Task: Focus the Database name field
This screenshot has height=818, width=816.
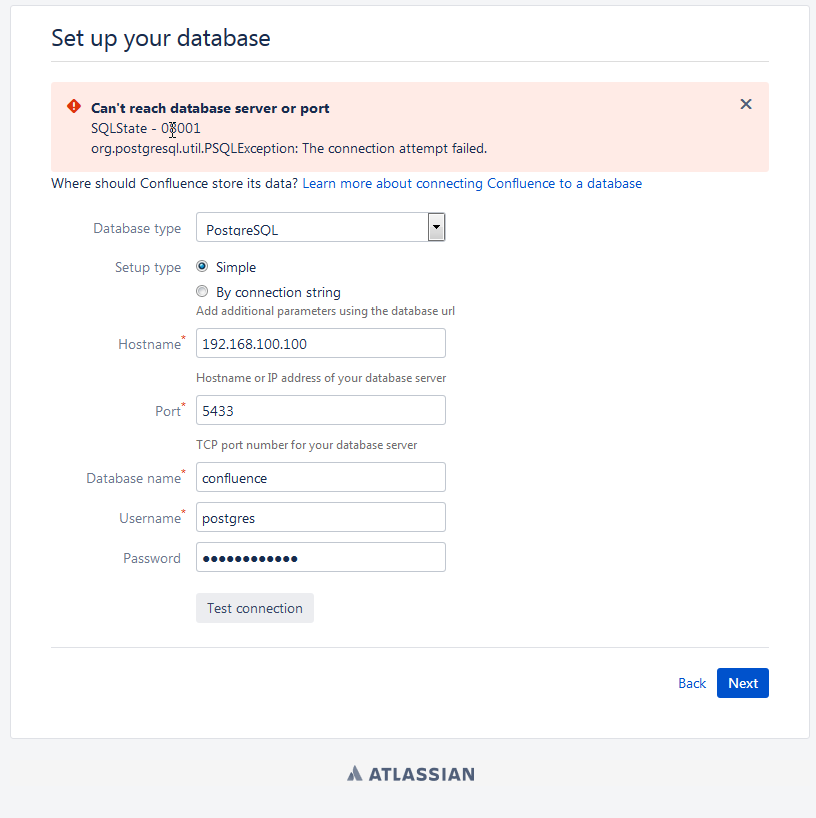Action: (x=320, y=477)
